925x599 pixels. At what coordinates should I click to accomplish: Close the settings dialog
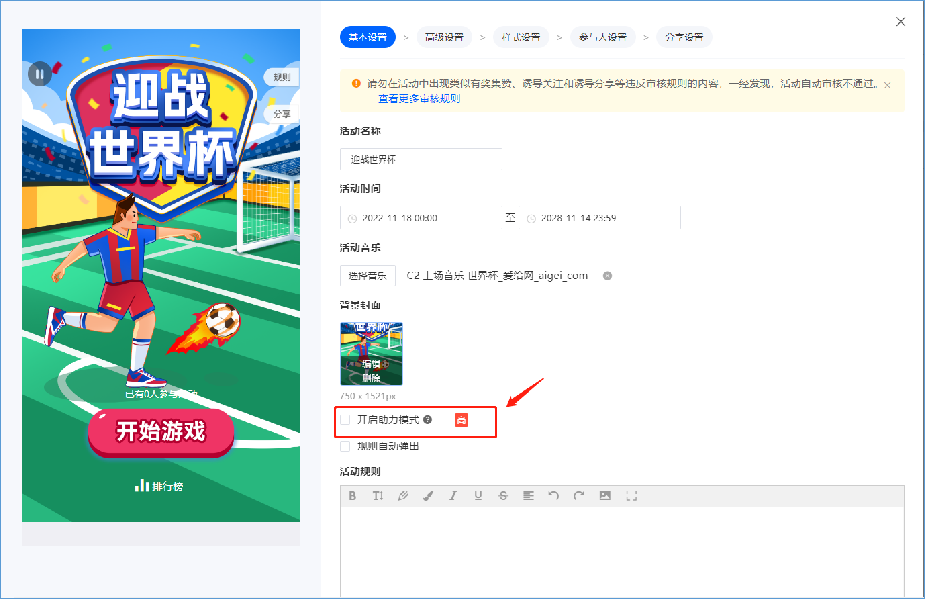pyautogui.click(x=900, y=22)
